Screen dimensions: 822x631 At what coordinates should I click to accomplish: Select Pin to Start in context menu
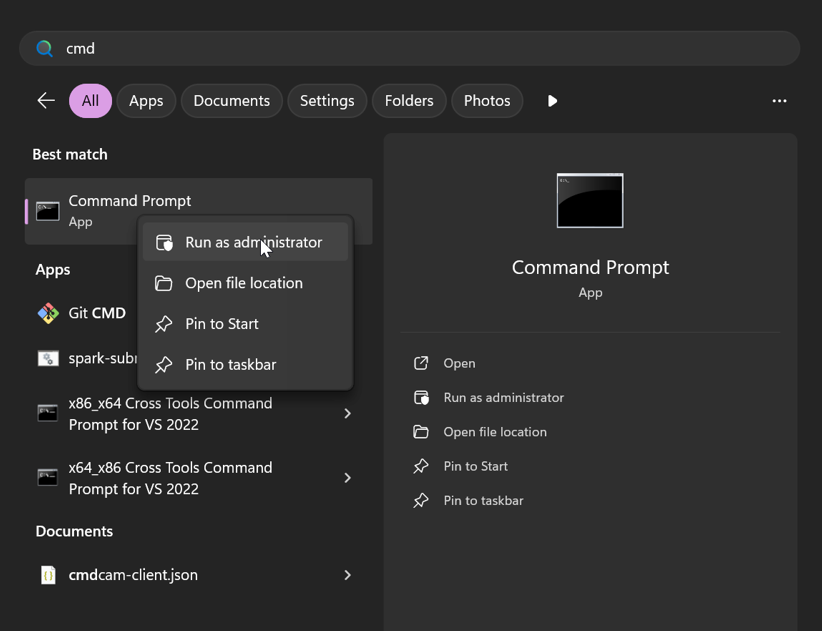click(x=222, y=324)
